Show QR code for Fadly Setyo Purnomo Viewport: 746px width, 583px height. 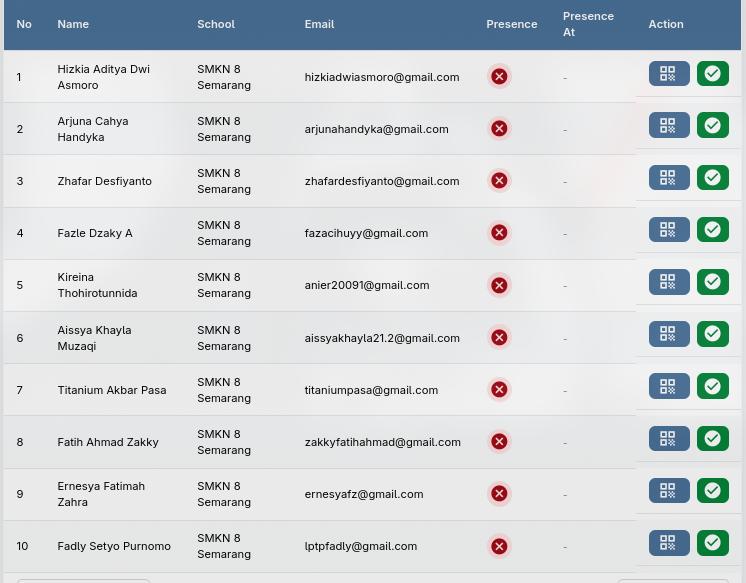point(668,543)
